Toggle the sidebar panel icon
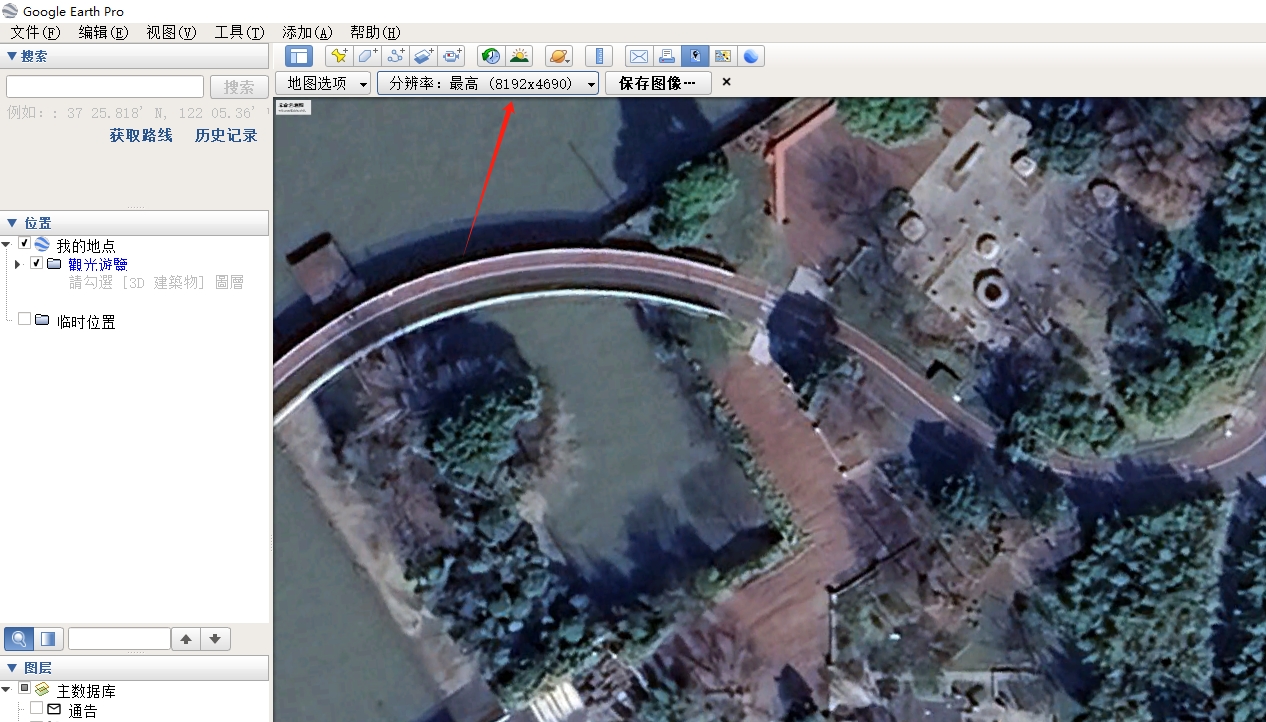 click(299, 56)
